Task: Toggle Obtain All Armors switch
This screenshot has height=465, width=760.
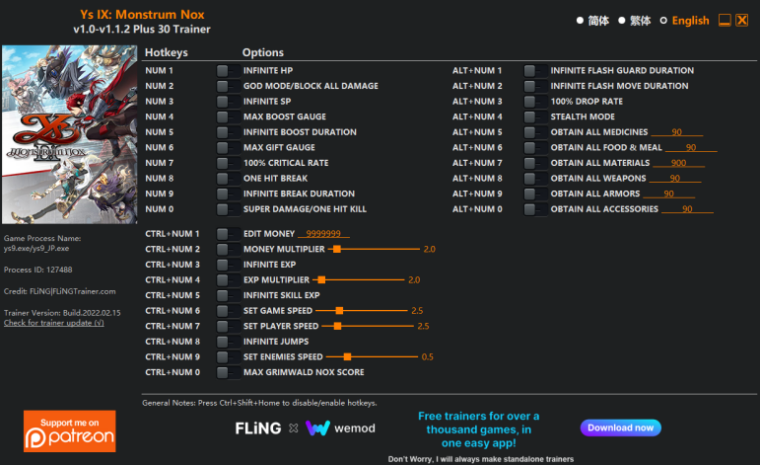Action: tap(535, 194)
